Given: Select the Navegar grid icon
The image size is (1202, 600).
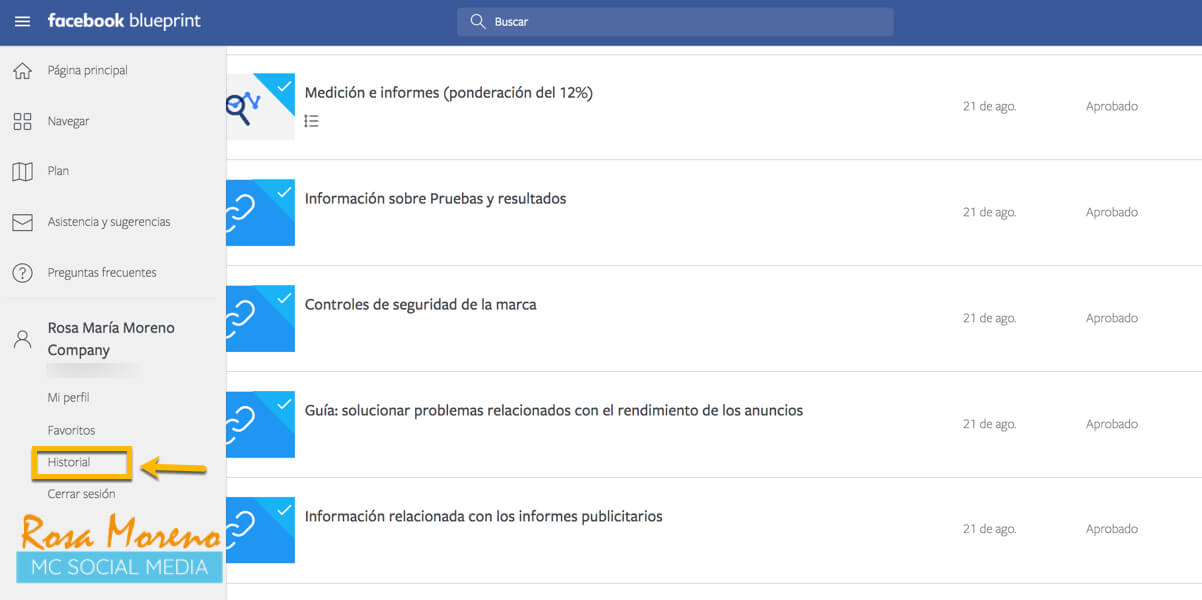Looking at the screenshot, I should [22, 121].
